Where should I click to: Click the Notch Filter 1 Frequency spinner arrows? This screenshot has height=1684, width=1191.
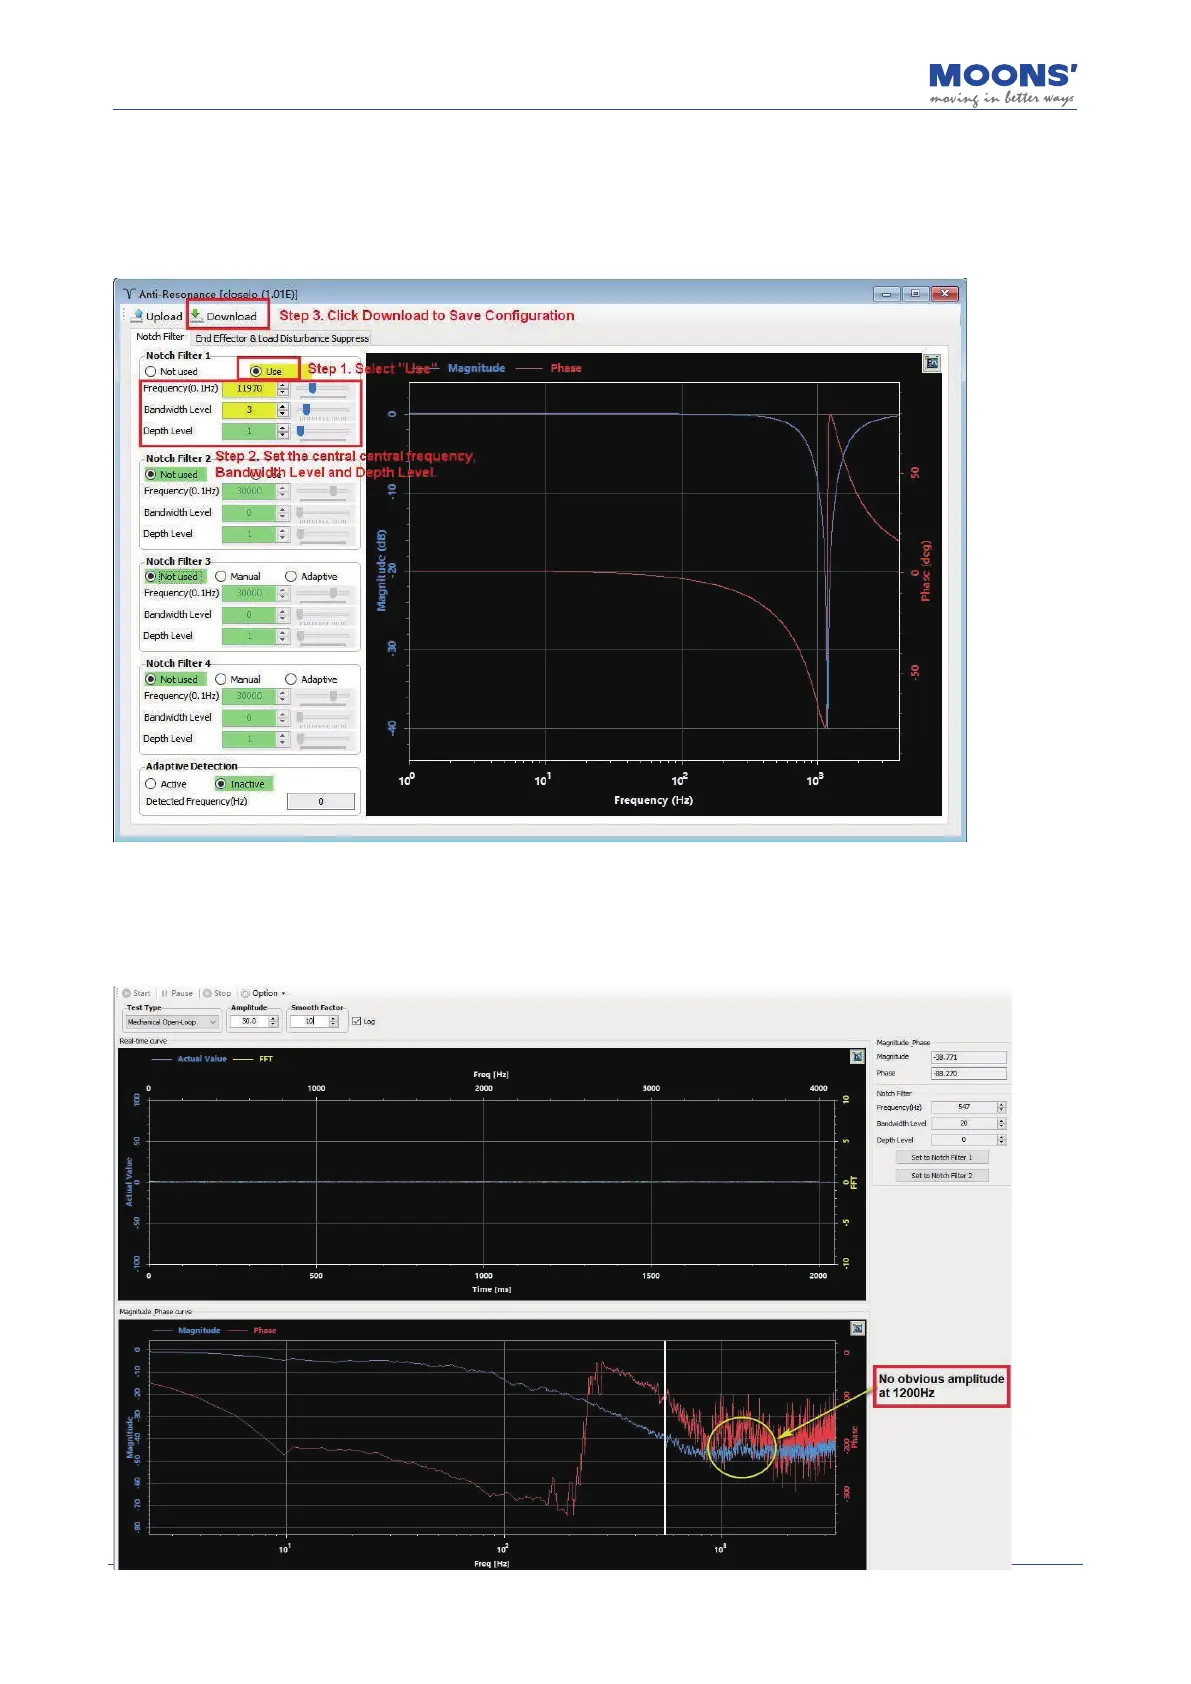coord(283,389)
